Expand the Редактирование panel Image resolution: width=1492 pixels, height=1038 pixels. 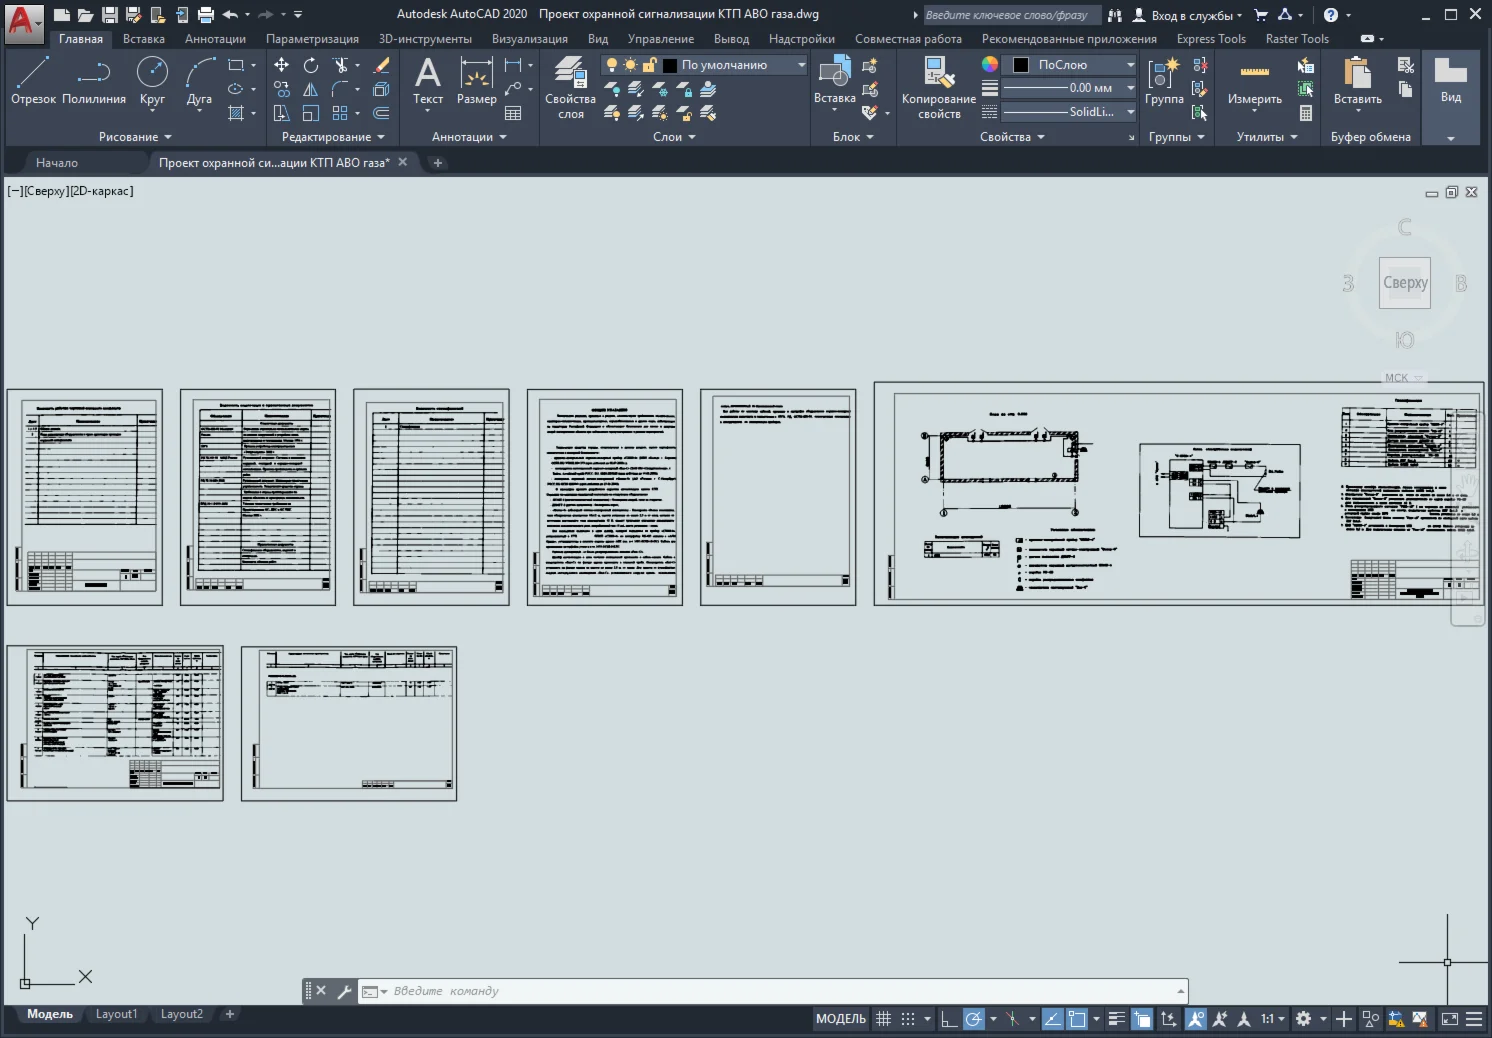[333, 137]
